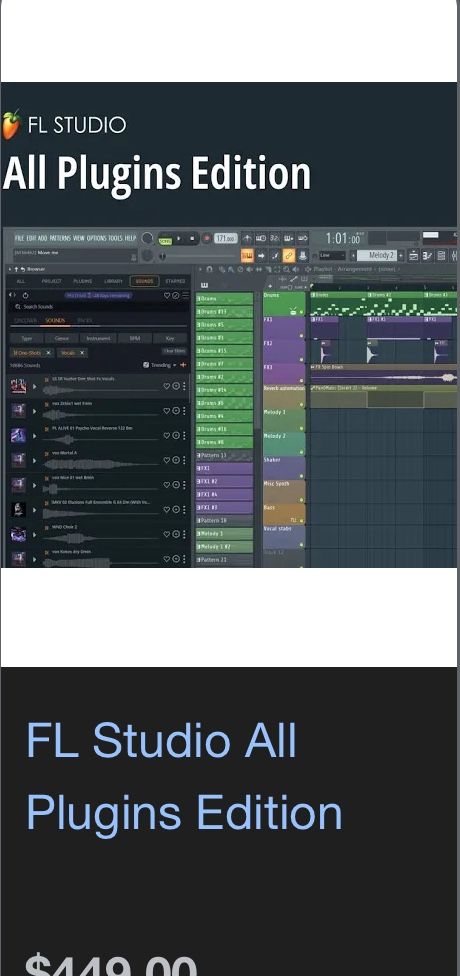This screenshot has width=460, height=976.
Task: Open options dots for MAD Choir 2
Action: pos(184,535)
